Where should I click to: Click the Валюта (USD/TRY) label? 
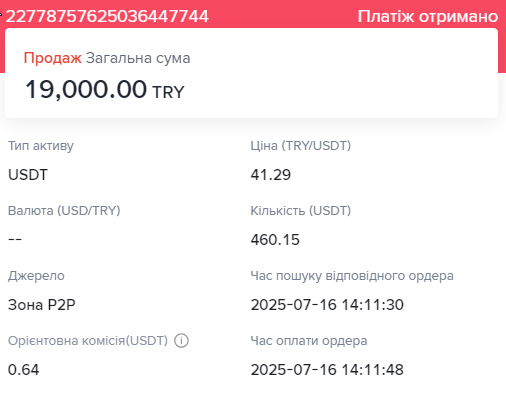[64, 211]
